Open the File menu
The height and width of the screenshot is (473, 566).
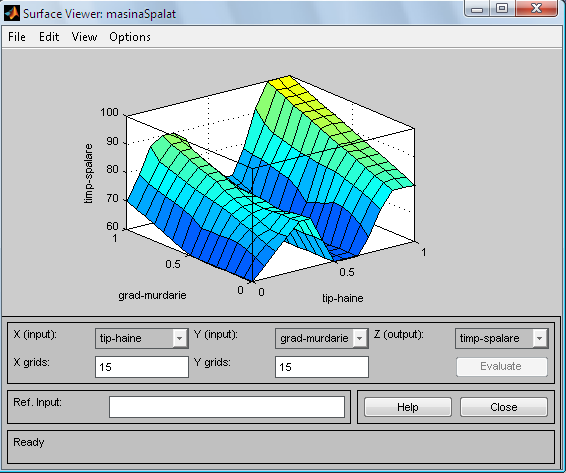point(17,37)
